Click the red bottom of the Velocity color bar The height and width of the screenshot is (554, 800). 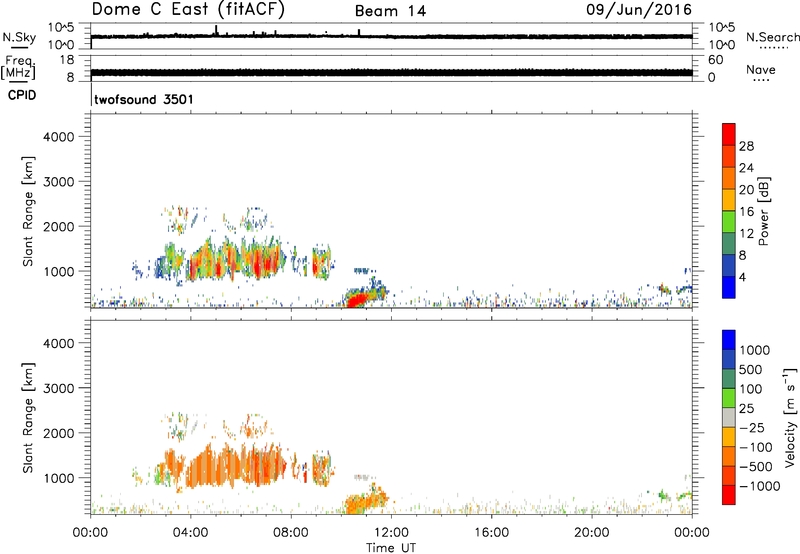coord(729,495)
